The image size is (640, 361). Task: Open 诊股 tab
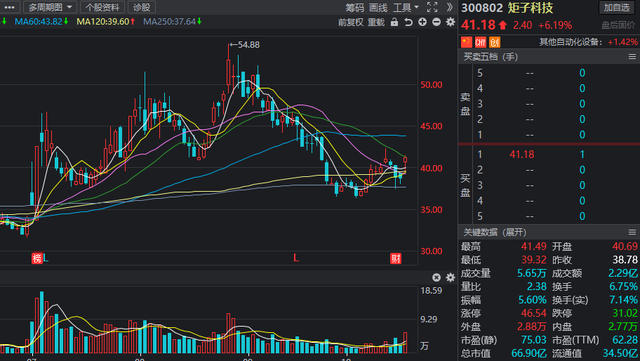[142, 7]
